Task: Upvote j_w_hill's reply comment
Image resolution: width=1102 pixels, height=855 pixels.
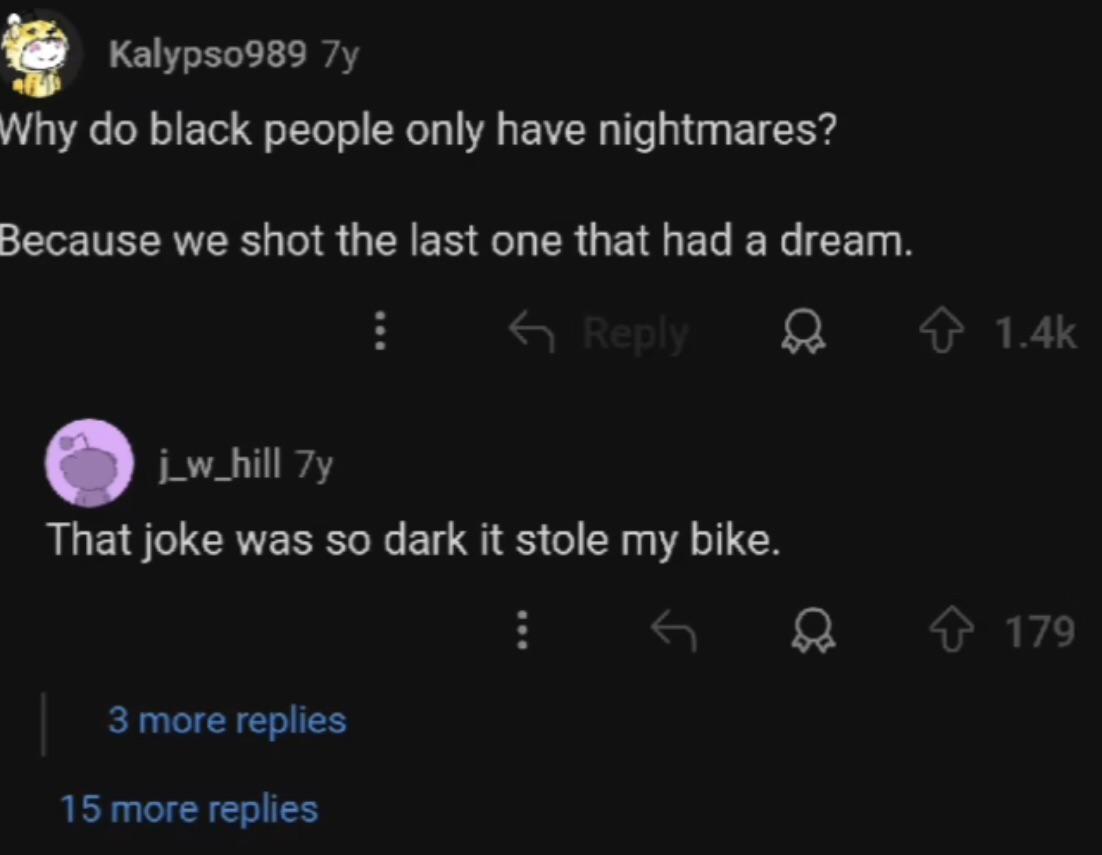Action: (953, 631)
